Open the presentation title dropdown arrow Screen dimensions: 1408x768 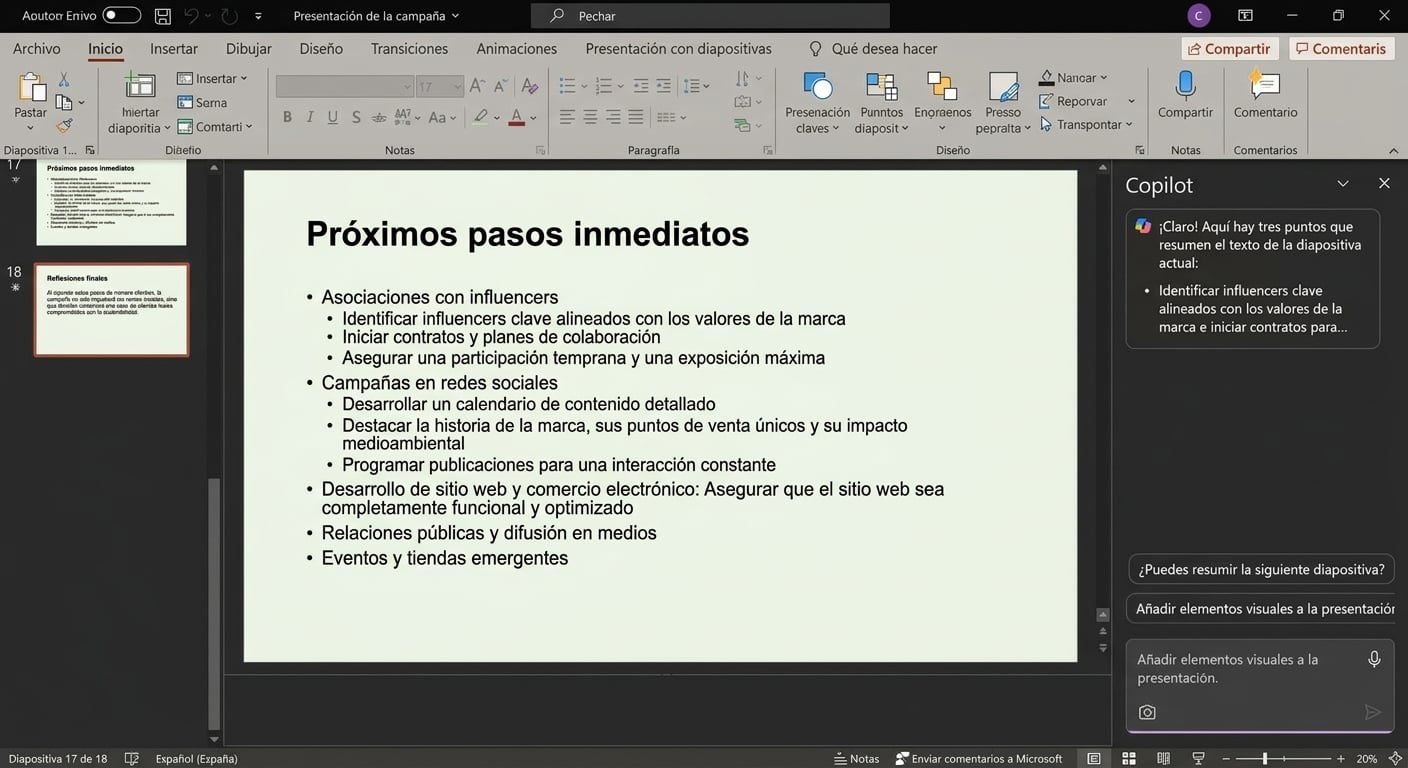tap(456, 16)
